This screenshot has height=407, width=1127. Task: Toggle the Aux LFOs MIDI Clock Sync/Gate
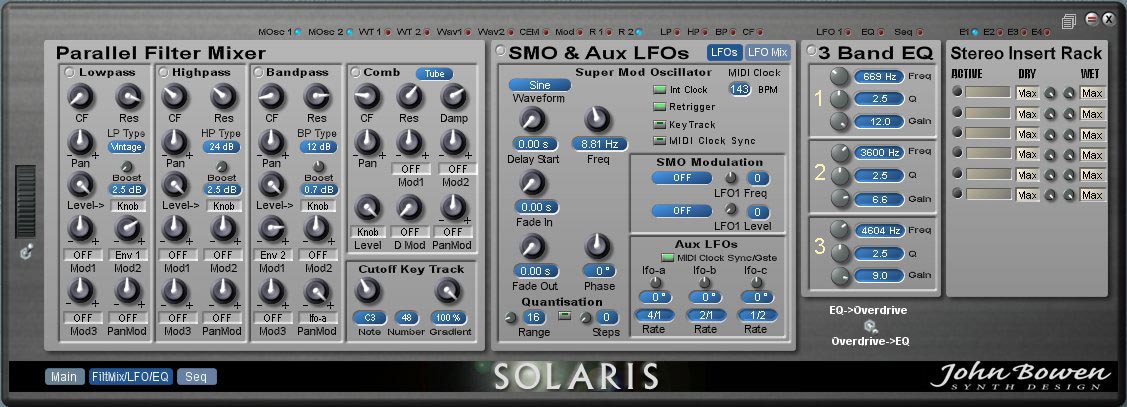pos(666,257)
